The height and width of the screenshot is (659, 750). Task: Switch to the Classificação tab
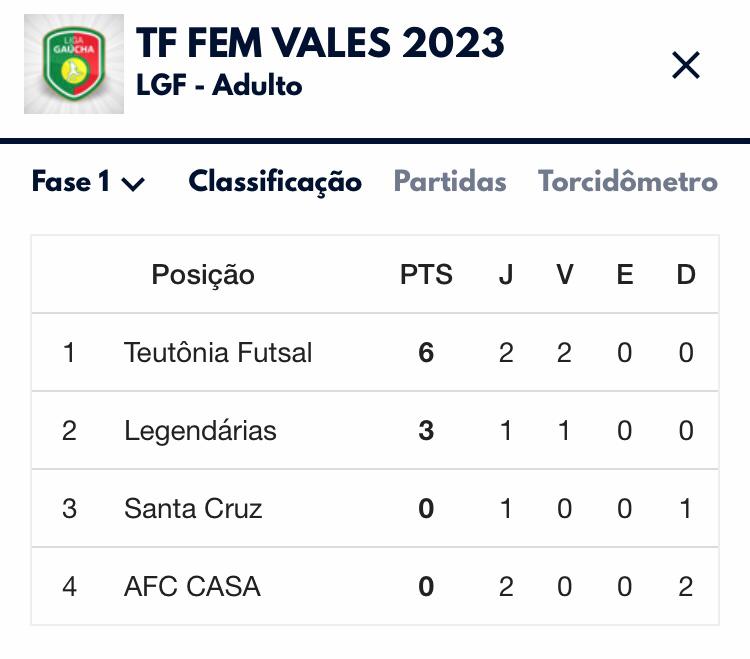pos(275,182)
